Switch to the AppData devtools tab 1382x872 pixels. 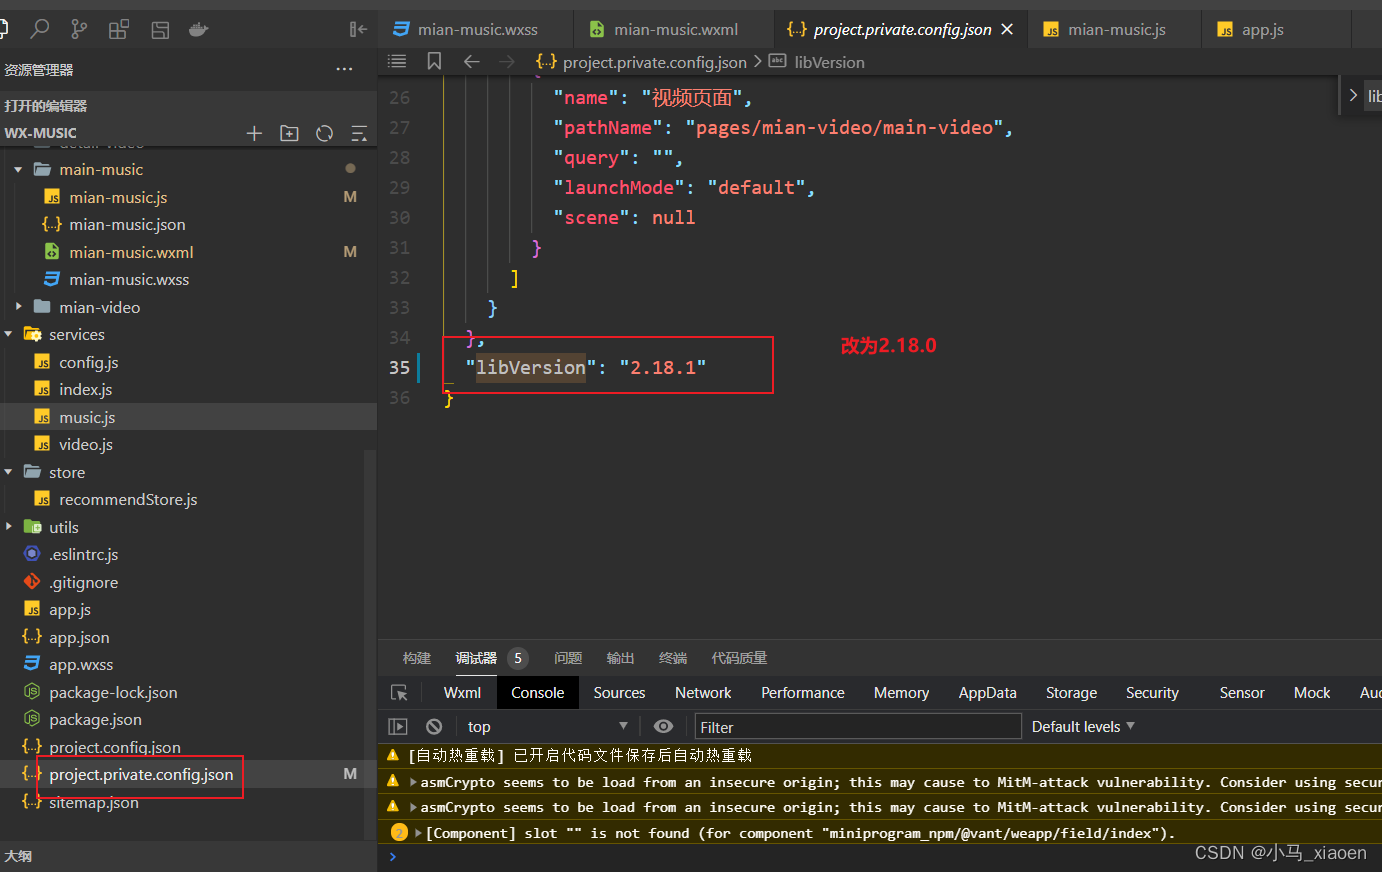987,692
